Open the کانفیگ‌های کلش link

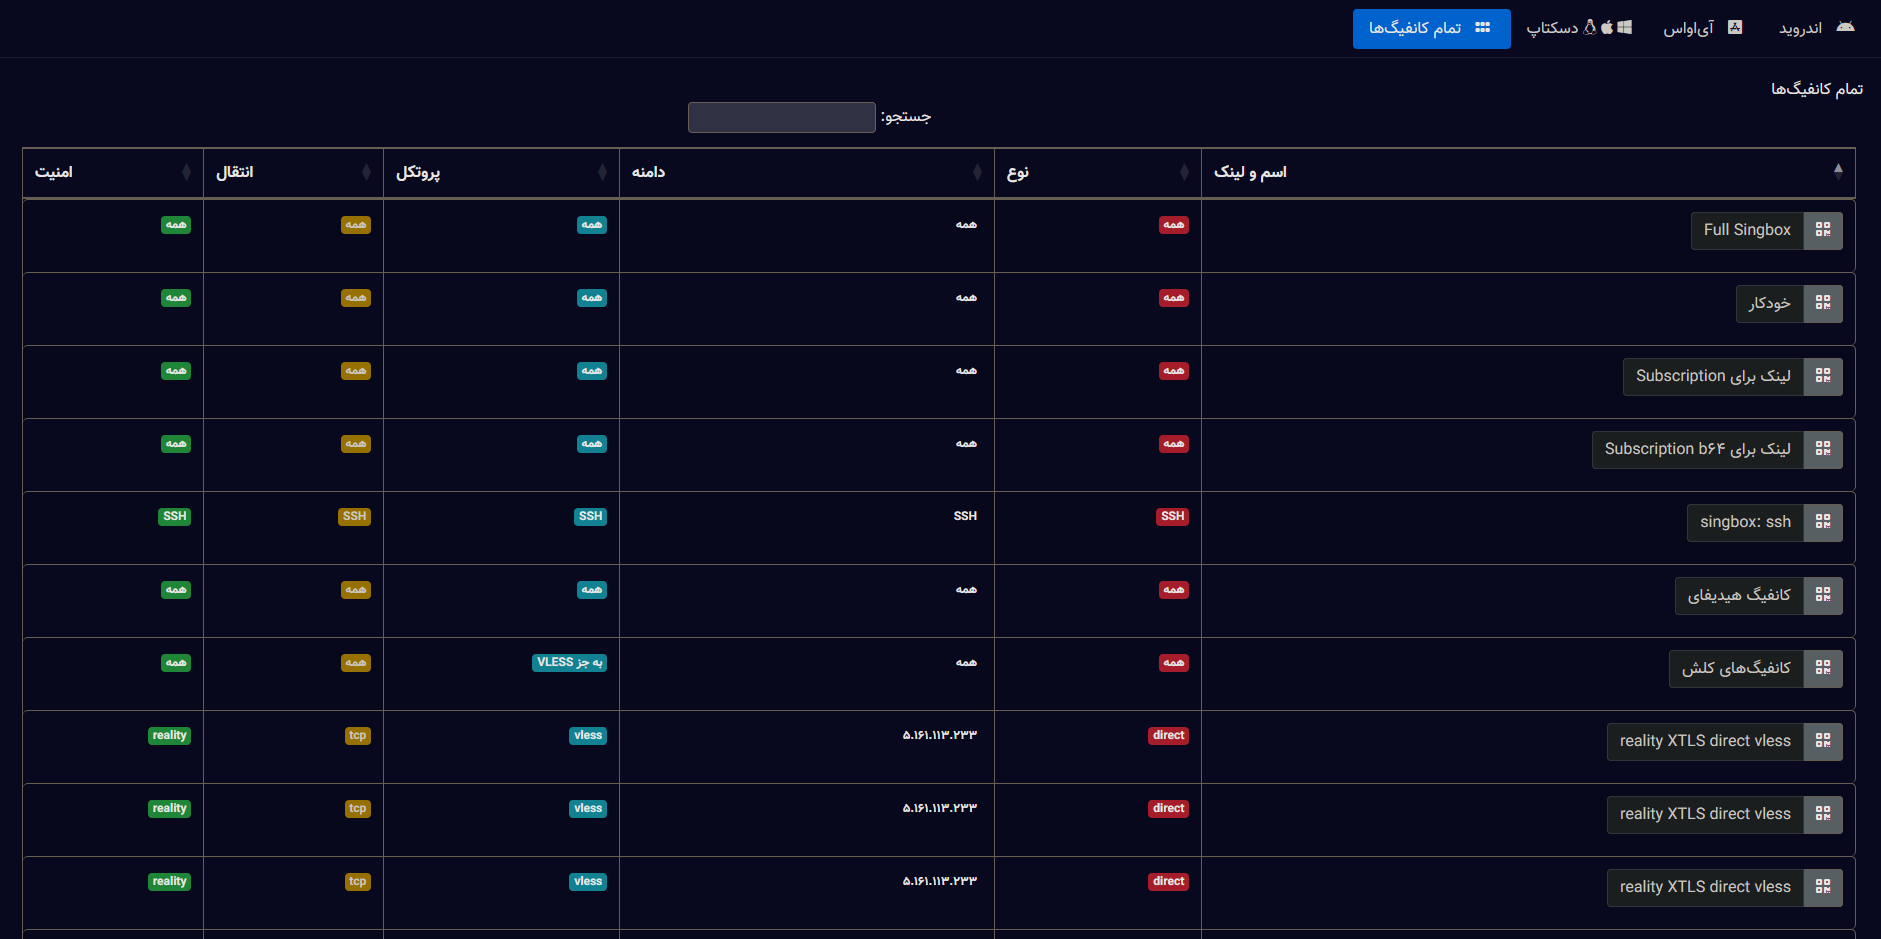pyautogui.click(x=1736, y=668)
